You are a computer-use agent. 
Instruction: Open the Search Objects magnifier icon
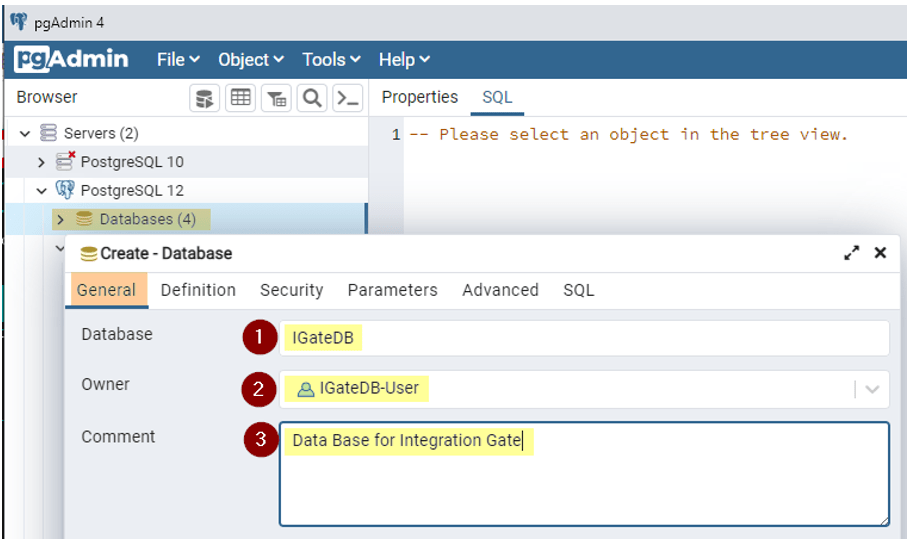pyautogui.click(x=312, y=98)
